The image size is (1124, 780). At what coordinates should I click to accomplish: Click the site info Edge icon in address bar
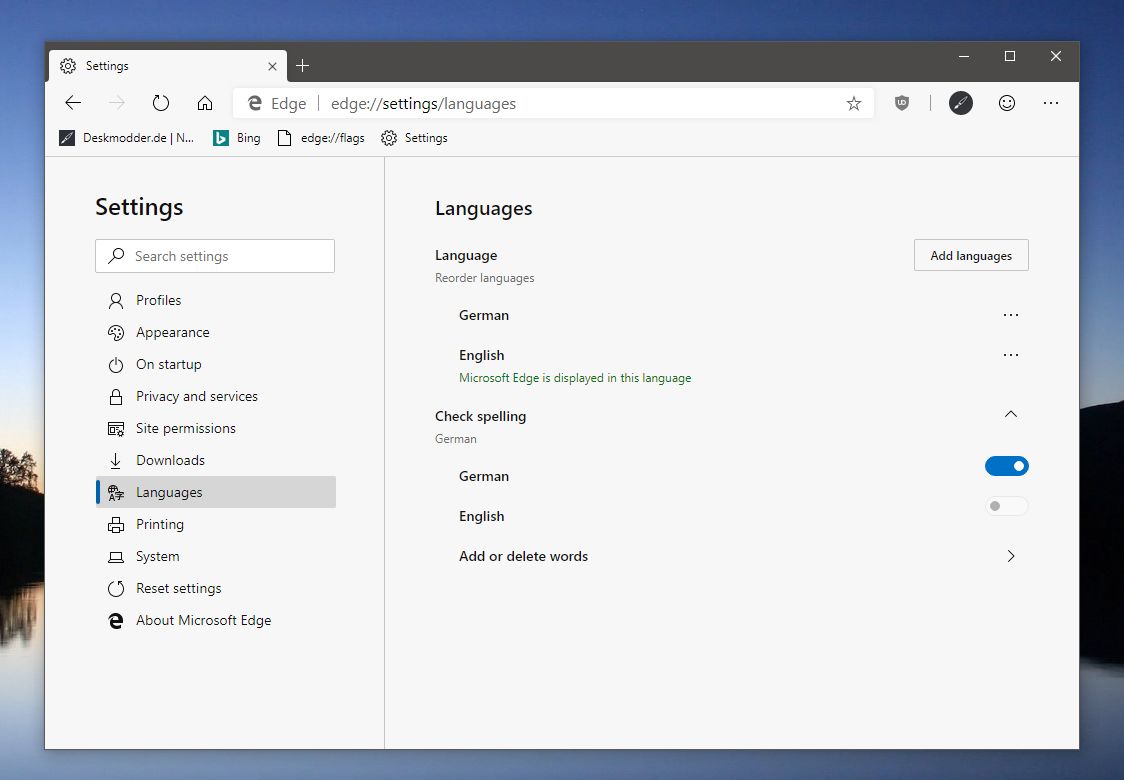click(x=254, y=103)
